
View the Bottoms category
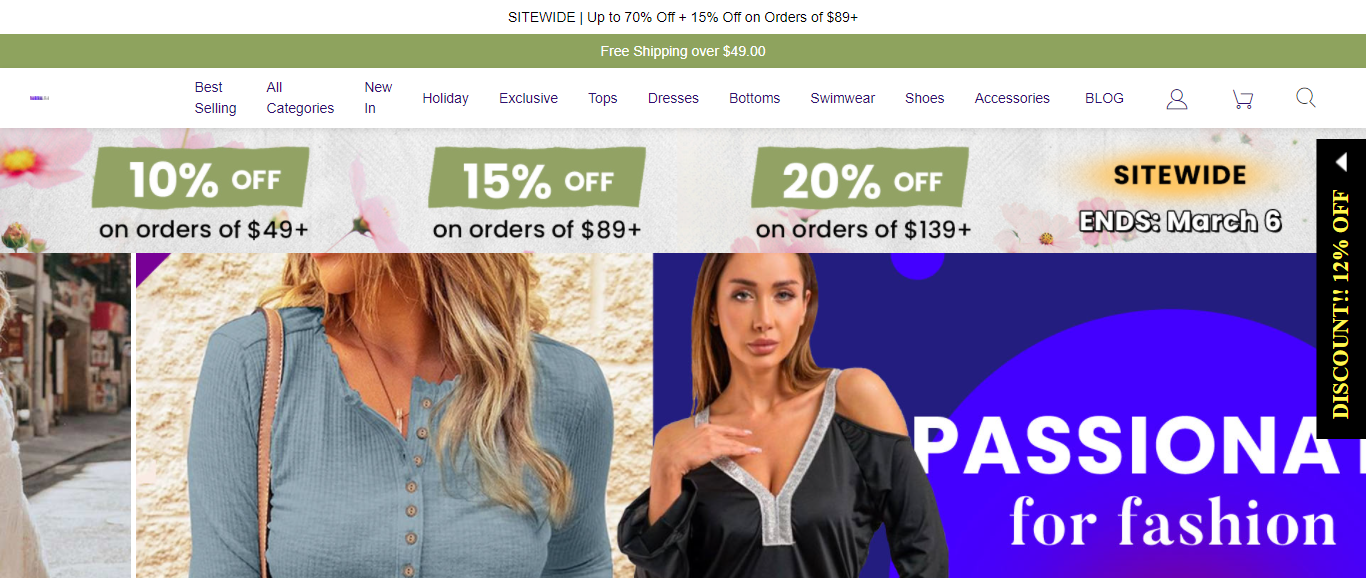click(754, 98)
